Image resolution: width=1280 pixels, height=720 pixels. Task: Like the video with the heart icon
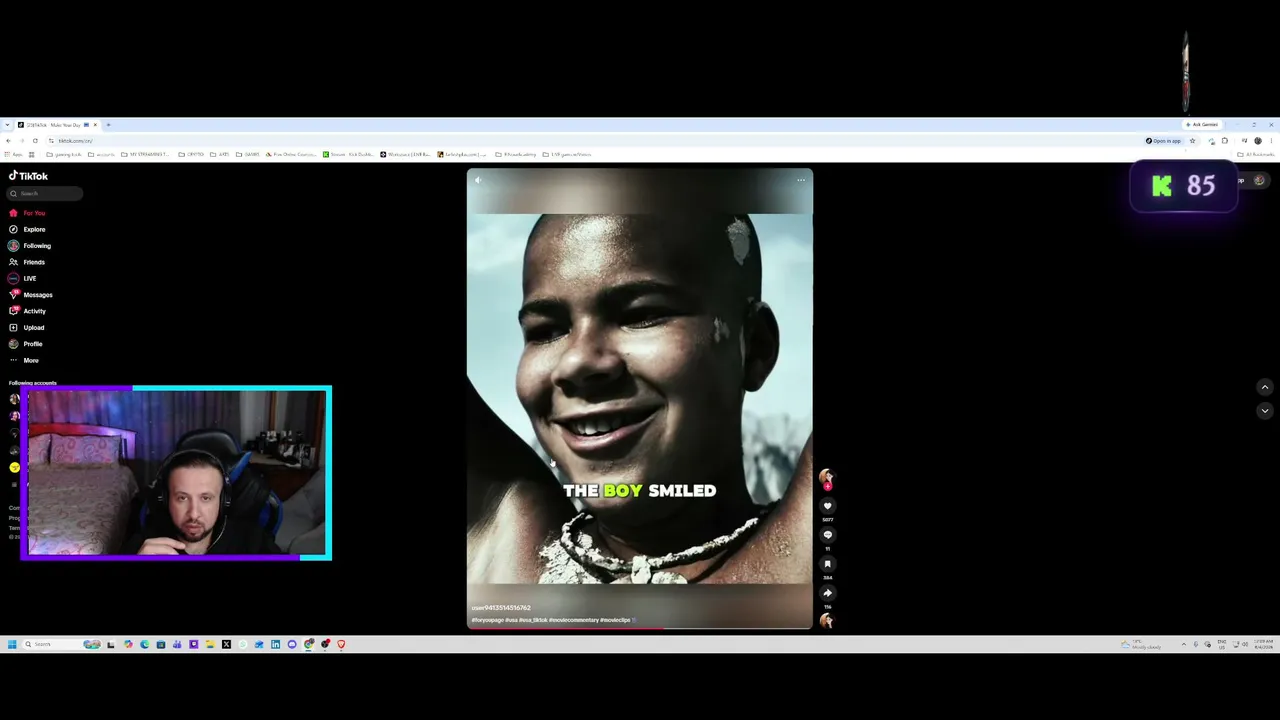pyautogui.click(x=827, y=506)
